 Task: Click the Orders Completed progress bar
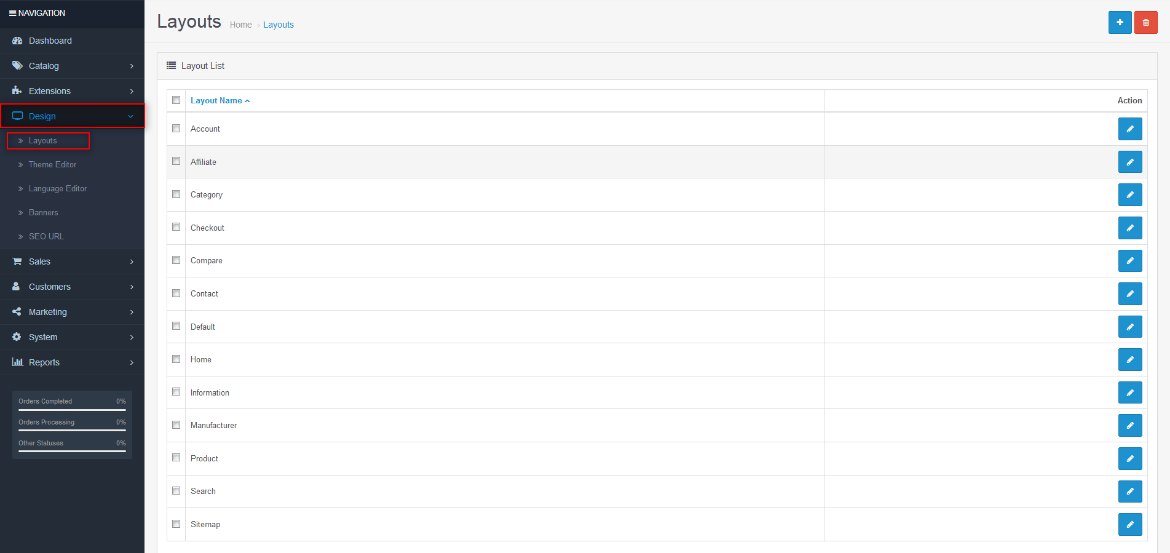(x=72, y=410)
